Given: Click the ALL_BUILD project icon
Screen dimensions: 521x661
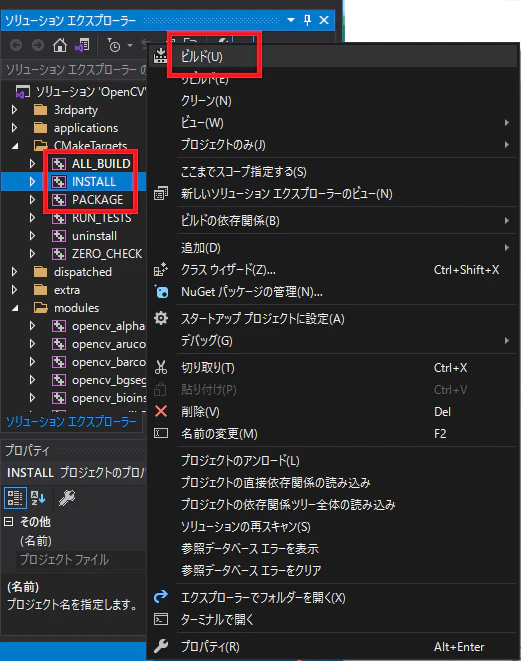Looking at the screenshot, I should coord(59,164).
